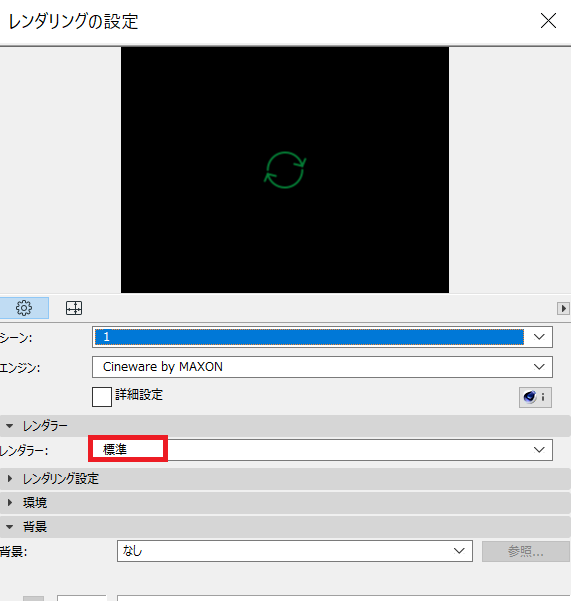Open the 背景 なし dropdown
The height and width of the screenshot is (601, 571).
click(295, 551)
